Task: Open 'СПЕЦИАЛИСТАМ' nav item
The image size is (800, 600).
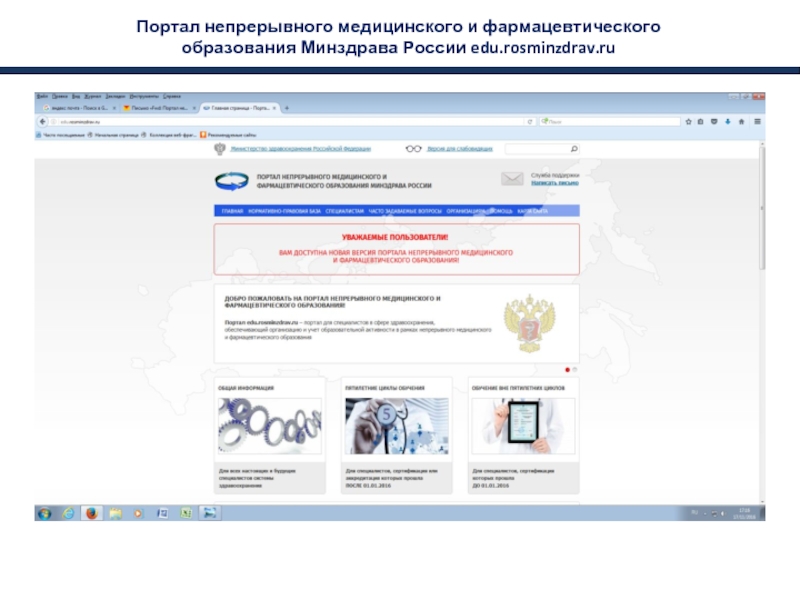Action: [345, 211]
